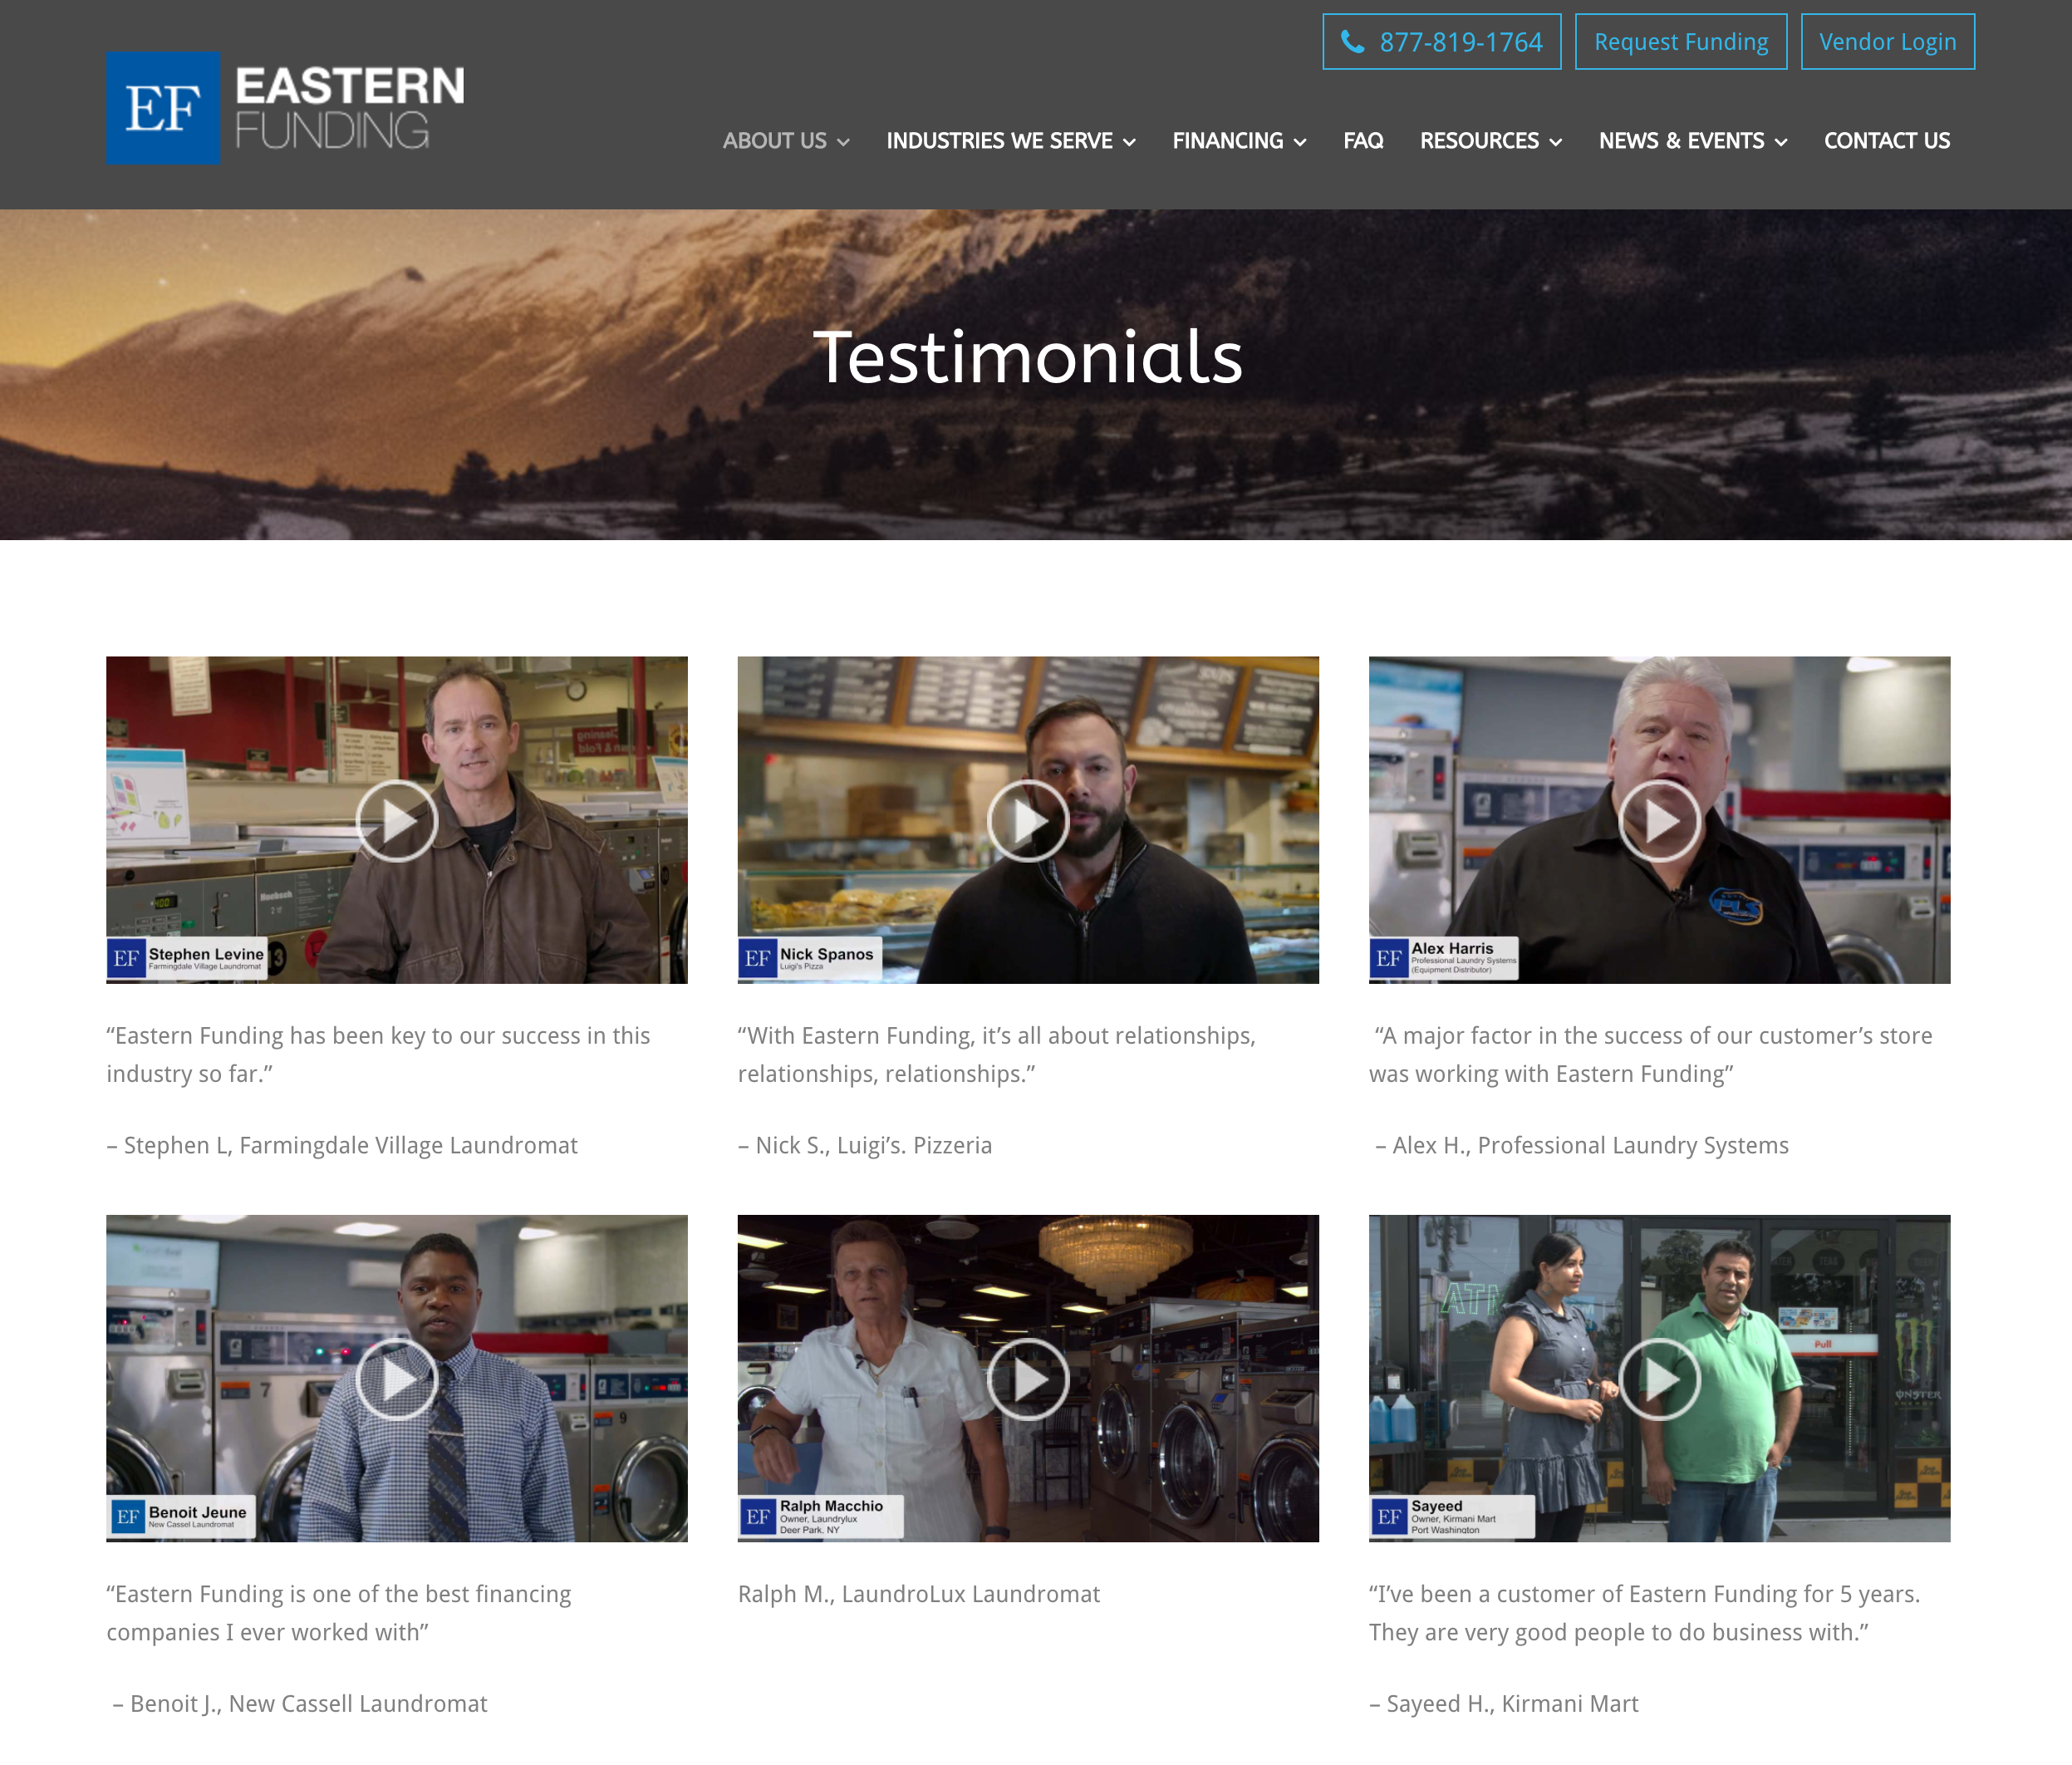The image size is (2072, 1765).
Task: Click the EF Eastern Funding logo
Action: (x=285, y=108)
